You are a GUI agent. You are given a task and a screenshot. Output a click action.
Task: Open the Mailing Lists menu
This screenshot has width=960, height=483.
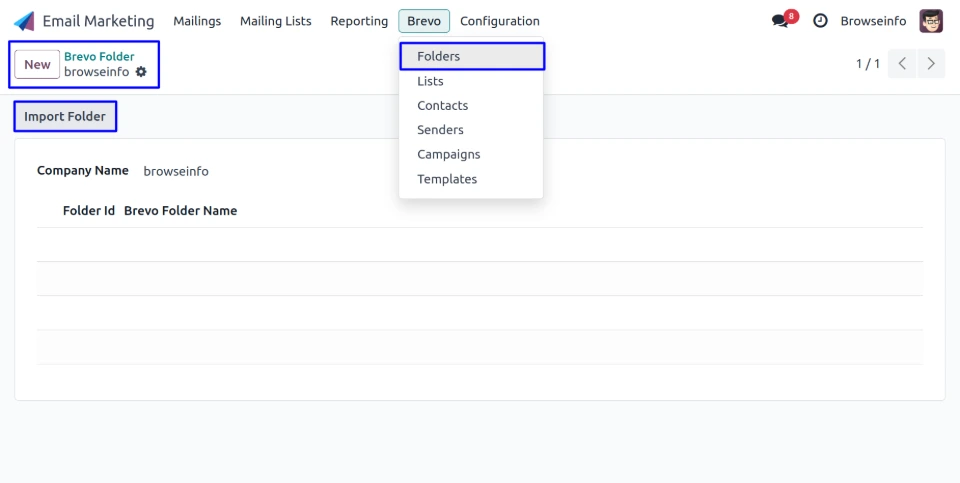pos(275,21)
